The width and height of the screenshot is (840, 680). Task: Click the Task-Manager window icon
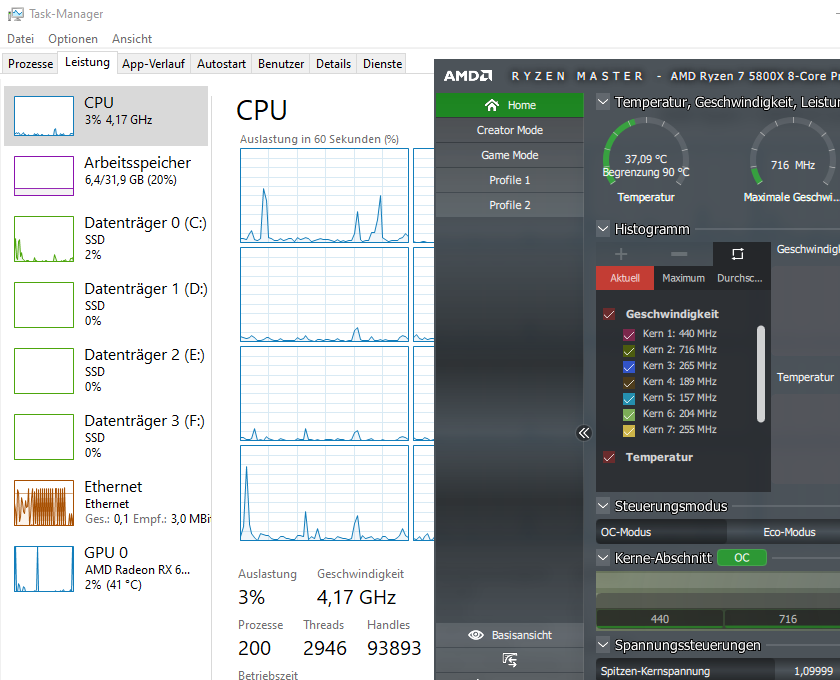coord(16,14)
